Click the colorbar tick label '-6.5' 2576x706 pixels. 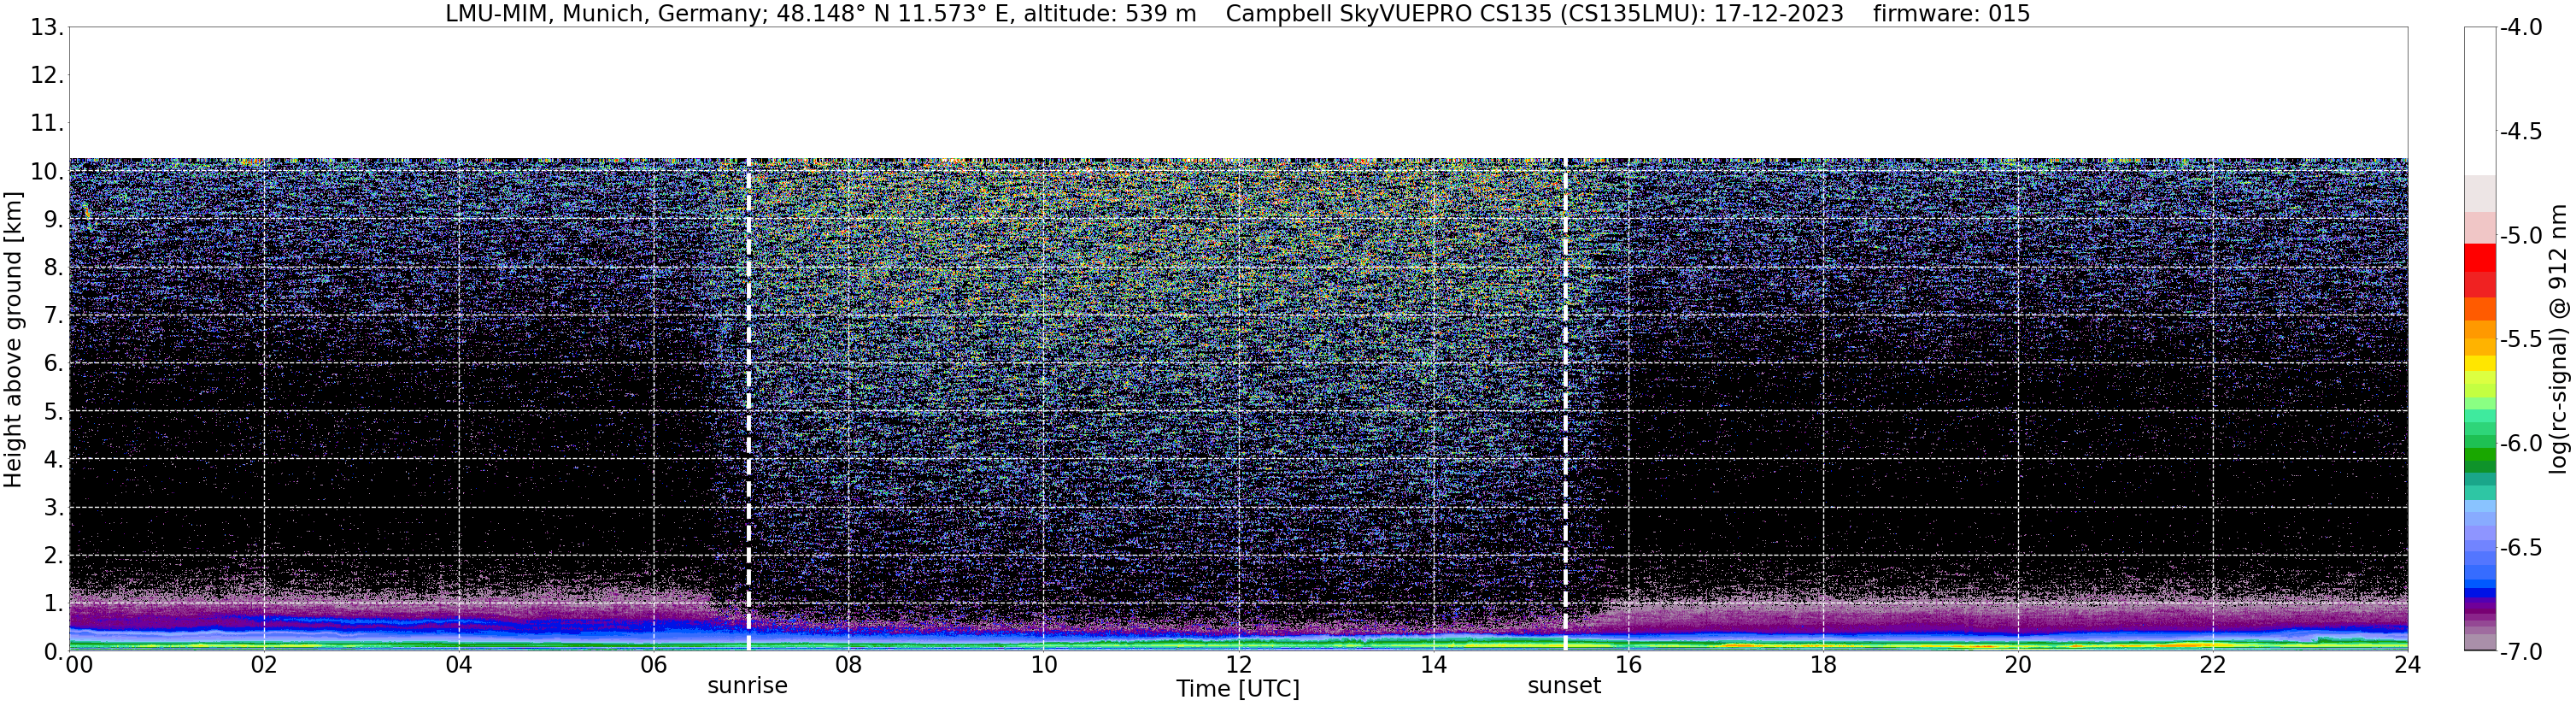[2521, 547]
